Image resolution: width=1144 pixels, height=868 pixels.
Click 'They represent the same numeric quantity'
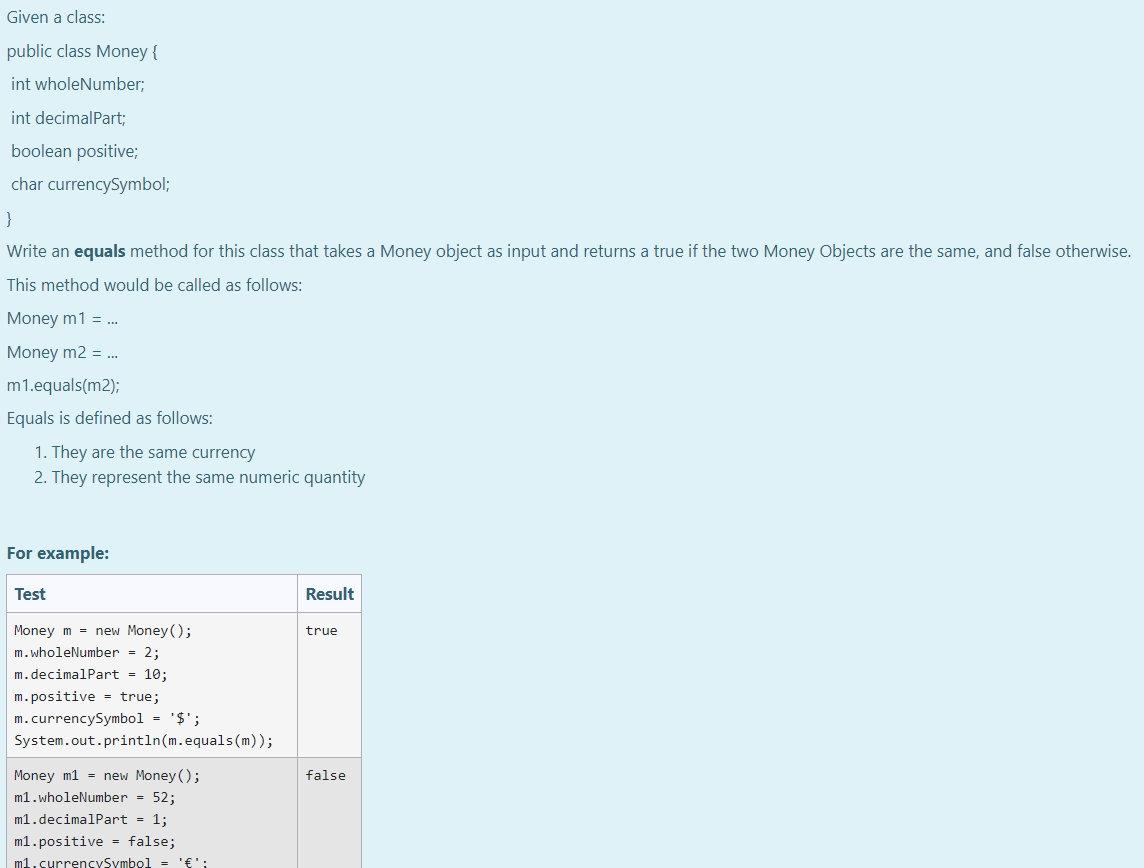[x=208, y=477]
